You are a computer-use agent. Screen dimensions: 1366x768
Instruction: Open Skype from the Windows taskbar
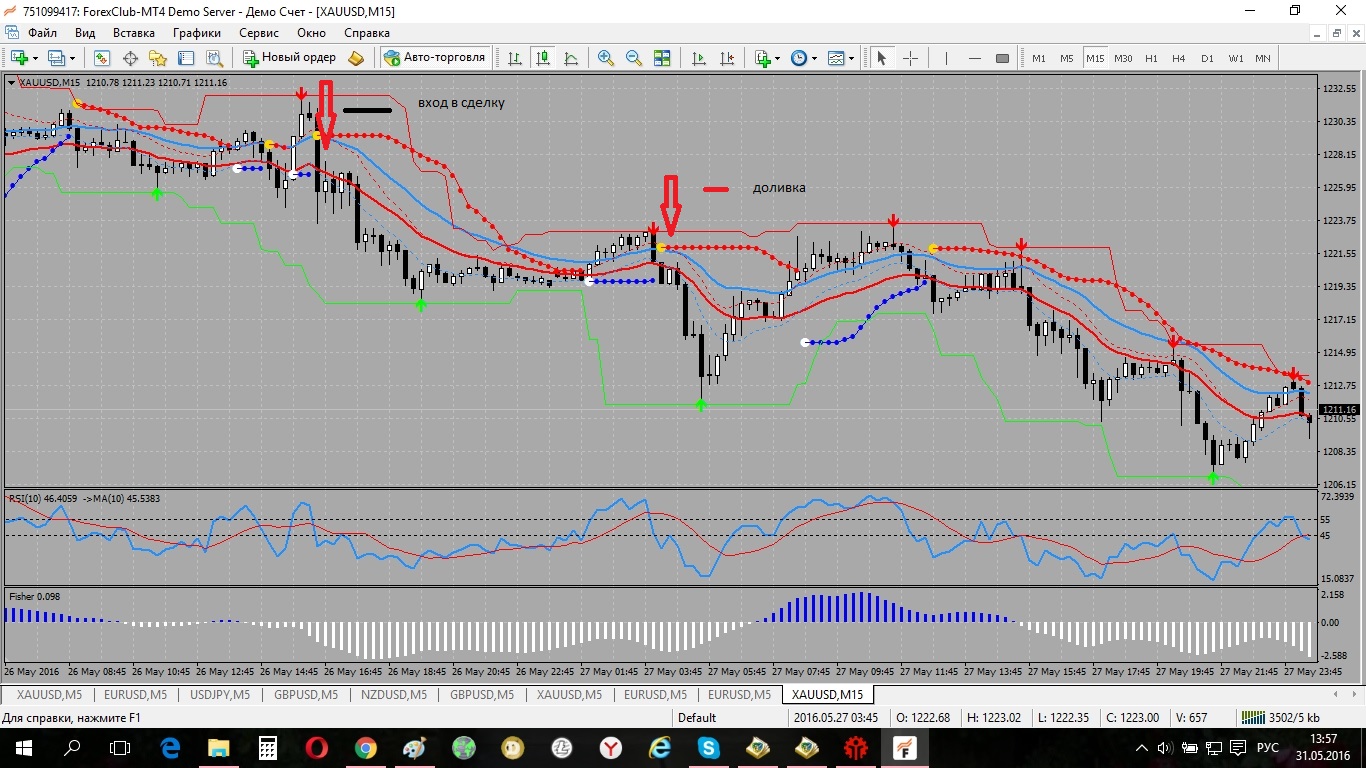709,747
